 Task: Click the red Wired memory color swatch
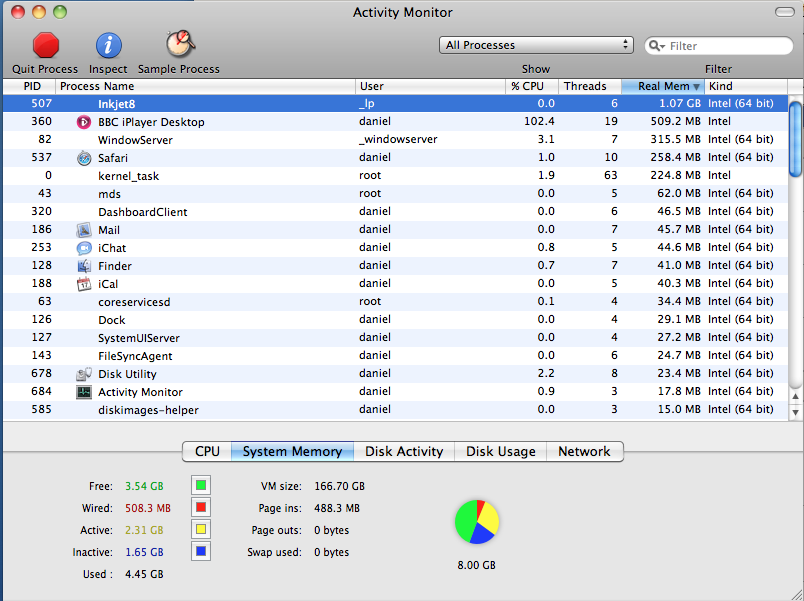[x=201, y=507]
